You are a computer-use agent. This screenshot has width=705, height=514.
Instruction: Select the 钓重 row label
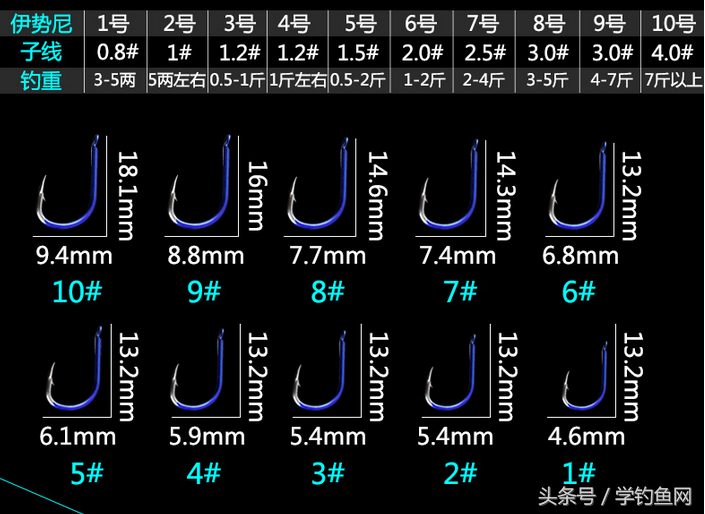click(x=41, y=81)
